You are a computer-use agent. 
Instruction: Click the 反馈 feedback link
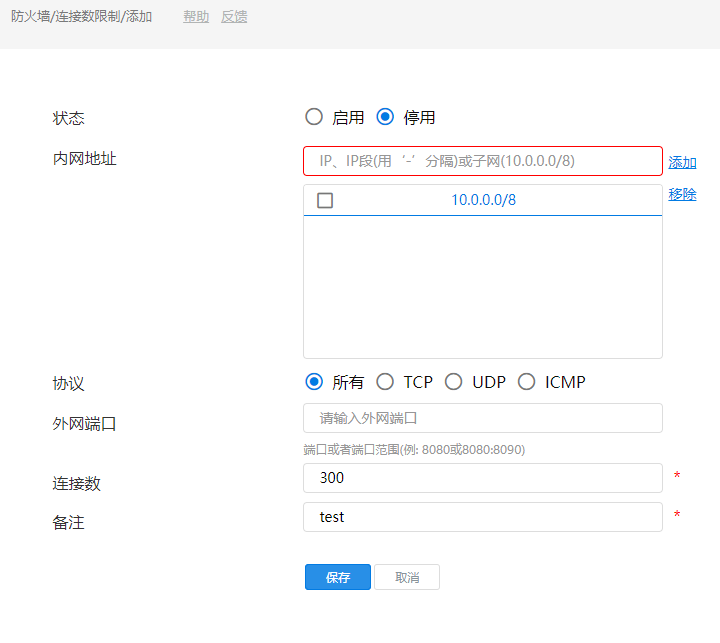(x=234, y=17)
